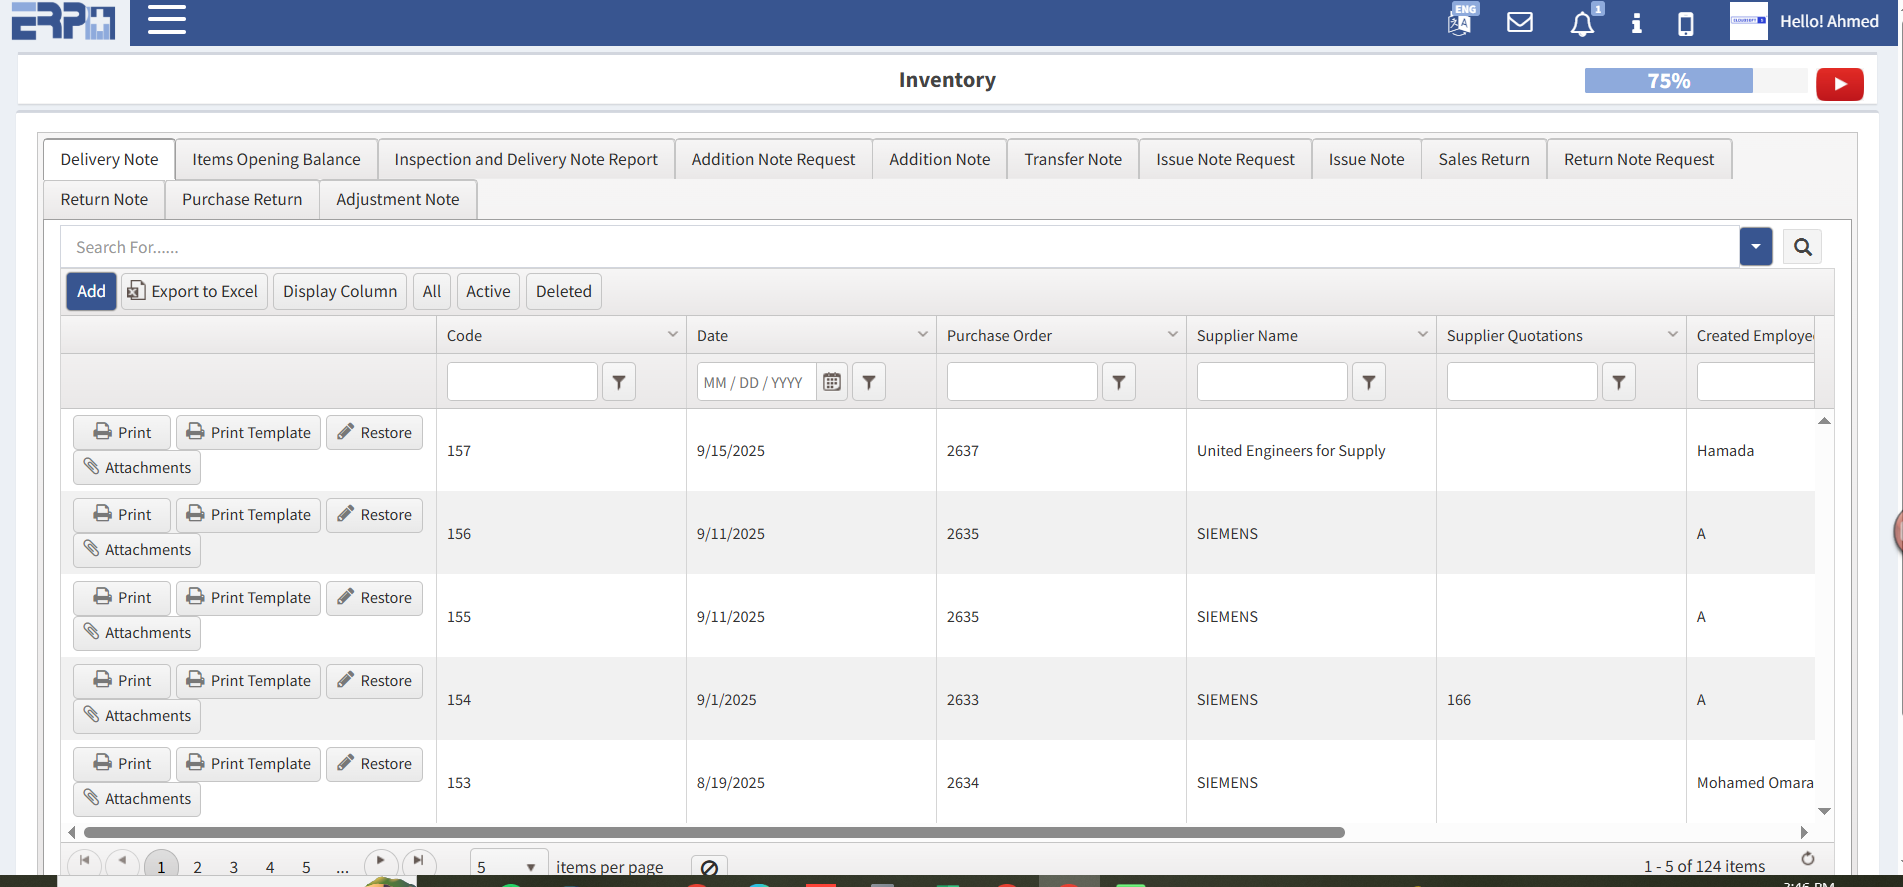
Task: Play the red YouTube video button
Action: coord(1839,84)
